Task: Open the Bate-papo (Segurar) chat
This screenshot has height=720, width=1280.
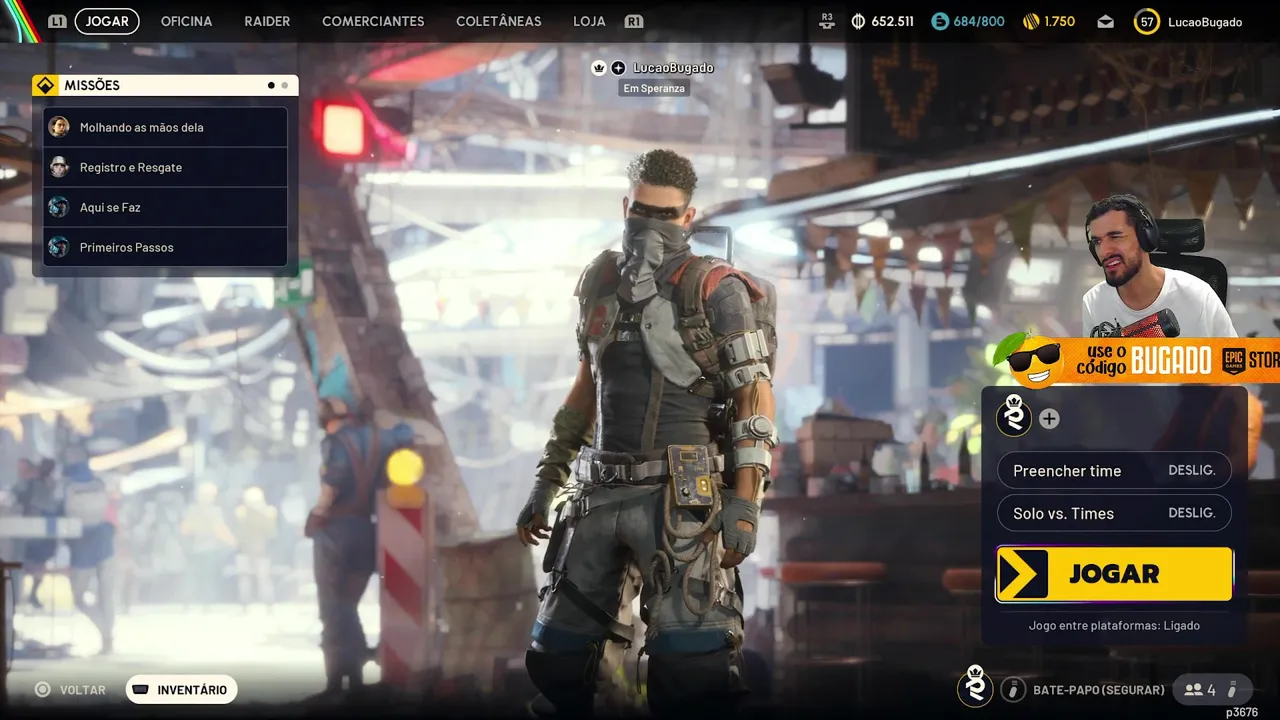Action: point(1099,689)
